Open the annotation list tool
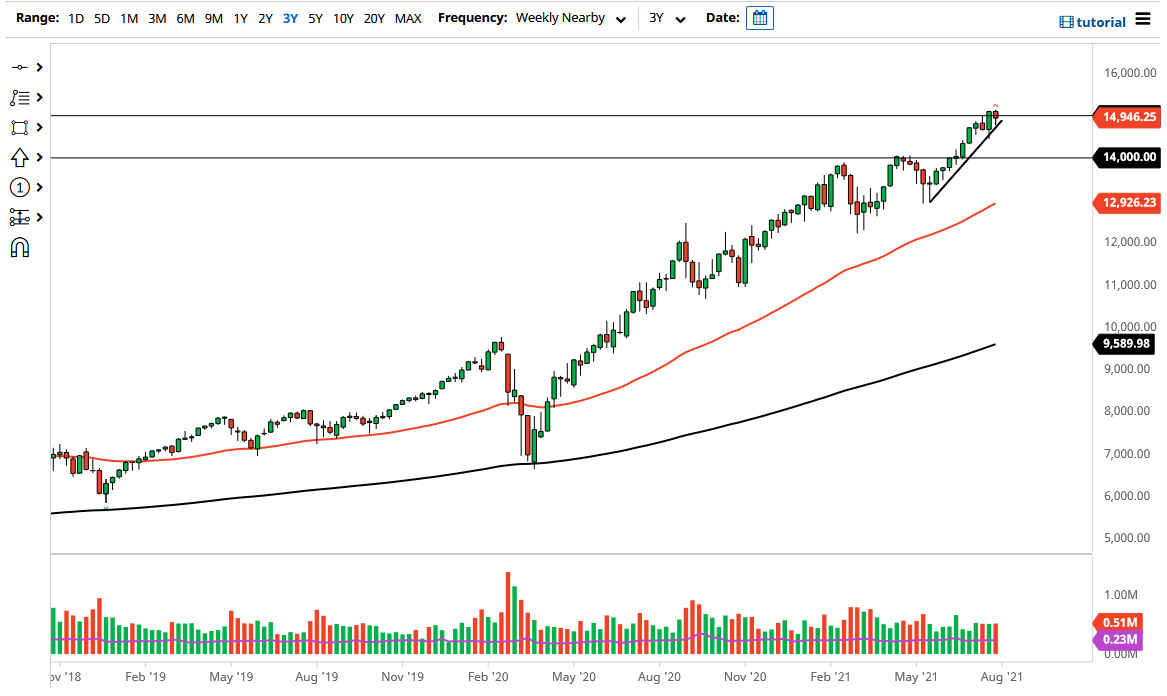 coord(20,97)
